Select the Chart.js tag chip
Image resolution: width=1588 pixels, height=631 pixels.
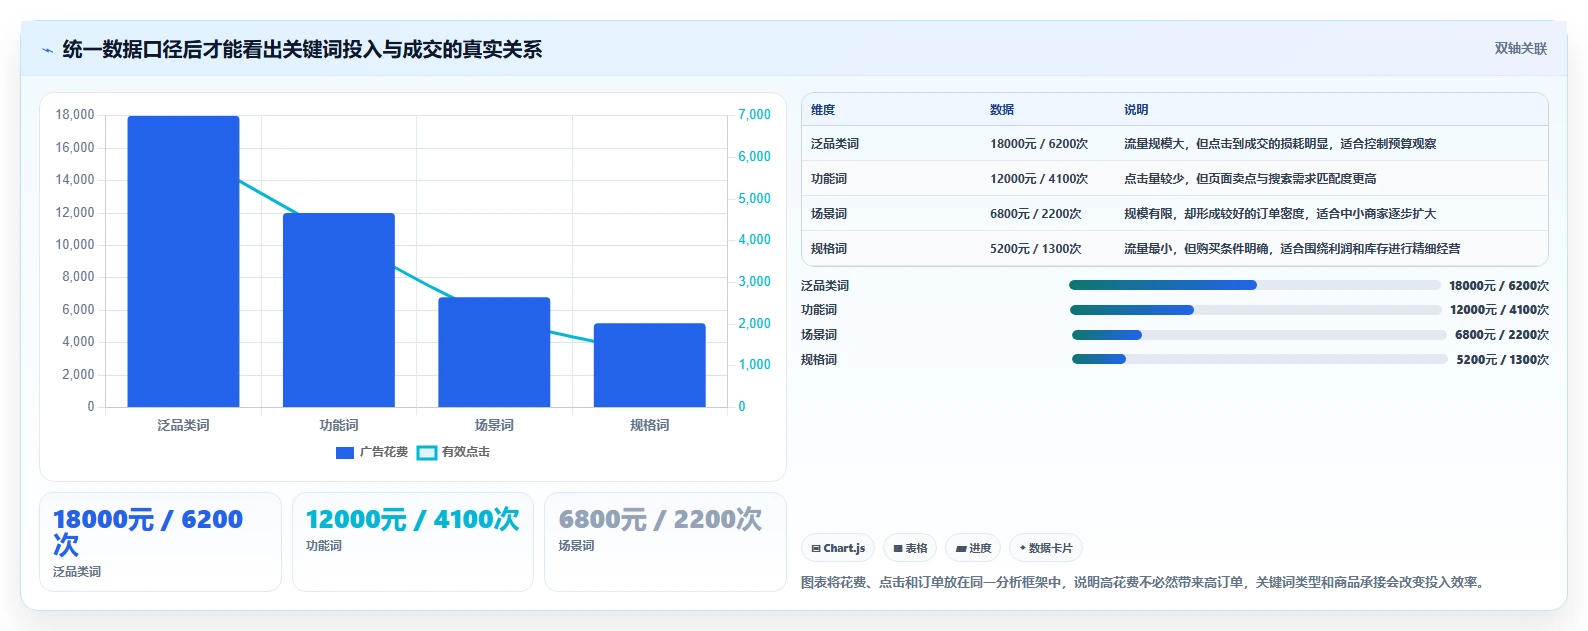838,548
